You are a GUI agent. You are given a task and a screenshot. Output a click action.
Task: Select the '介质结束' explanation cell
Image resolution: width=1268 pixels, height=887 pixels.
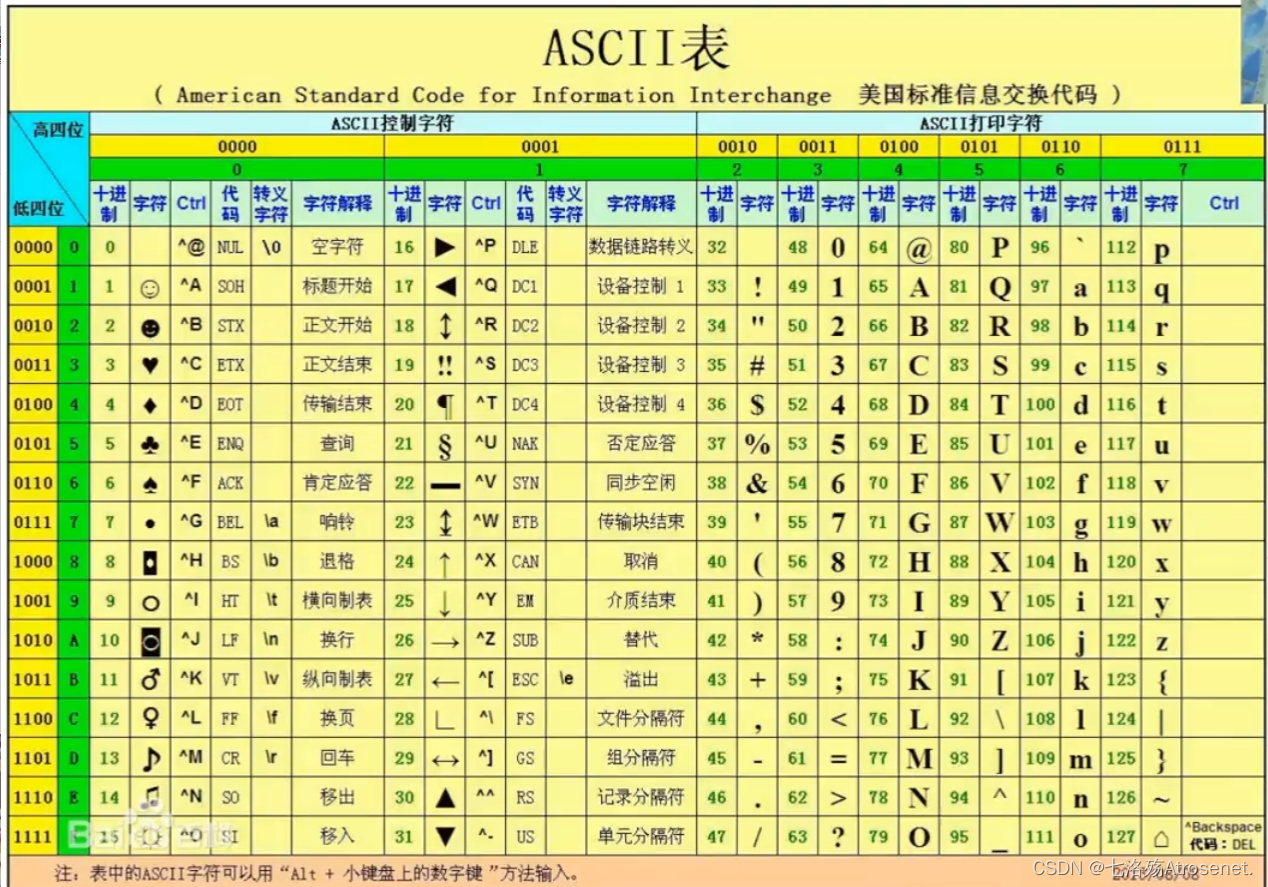point(641,600)
